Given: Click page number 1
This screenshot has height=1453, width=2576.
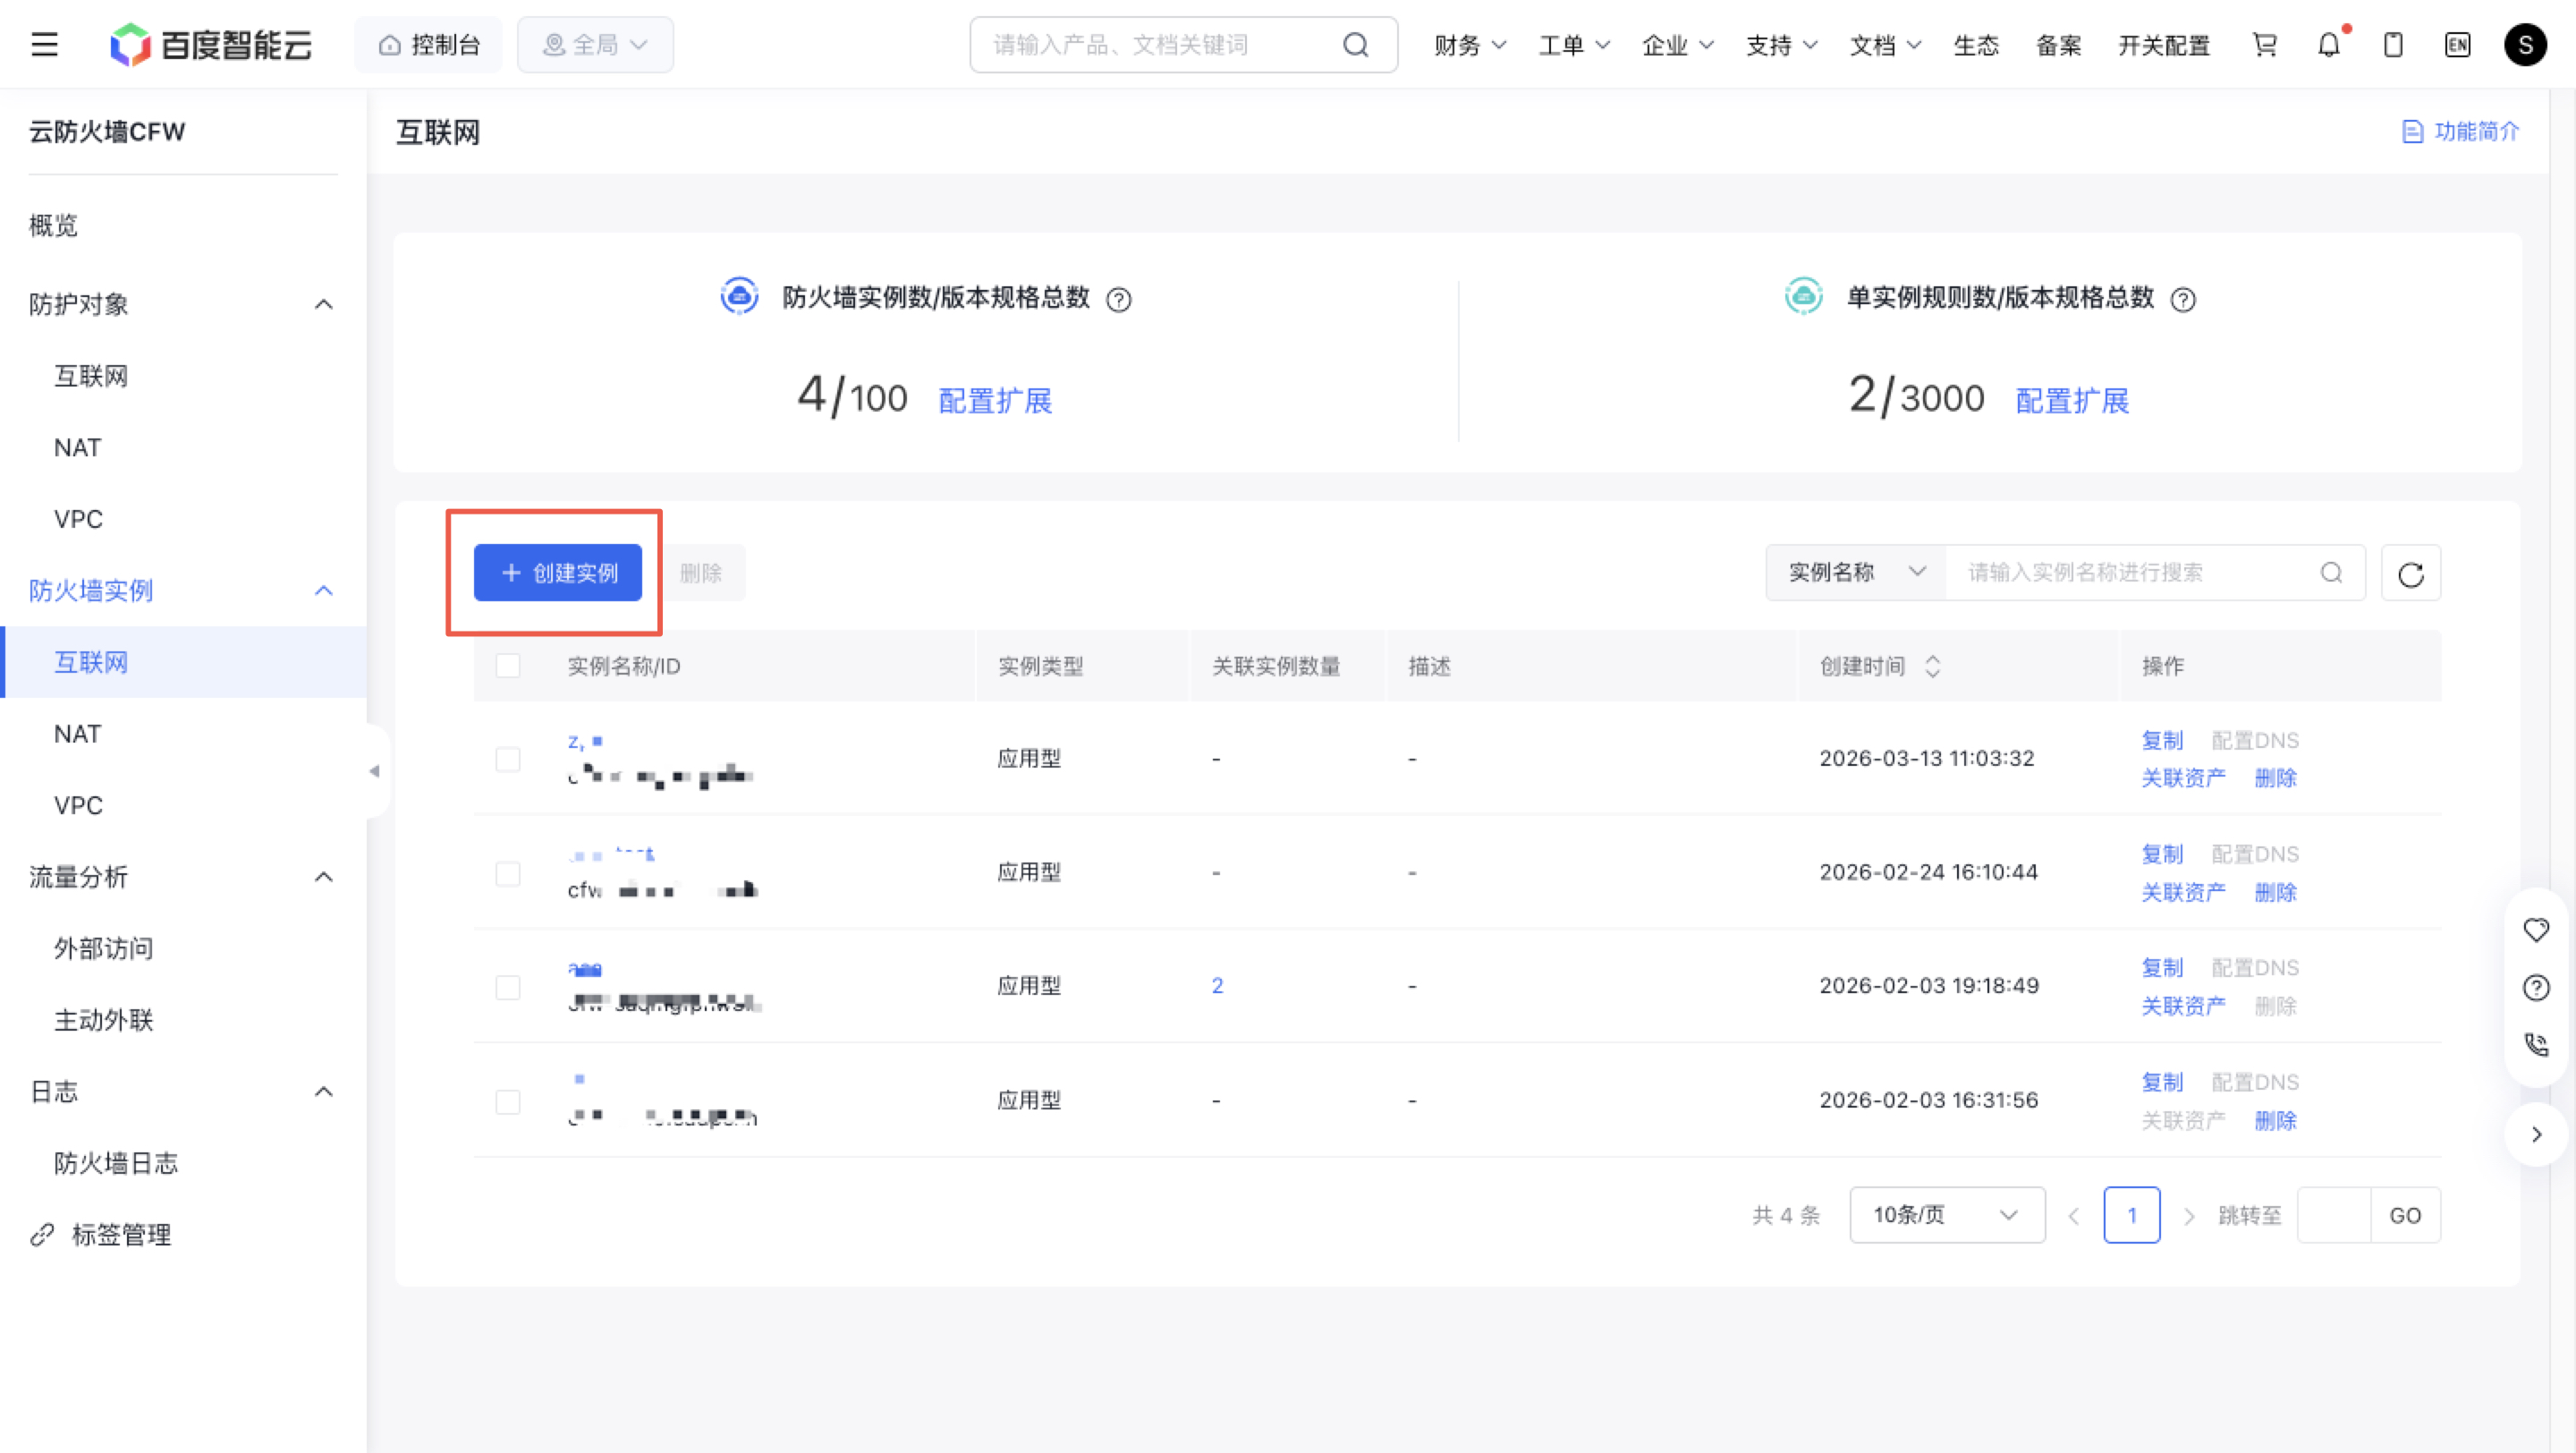Looking at the screenshot, I should pyautogui.click(x=2132, y=1215).
